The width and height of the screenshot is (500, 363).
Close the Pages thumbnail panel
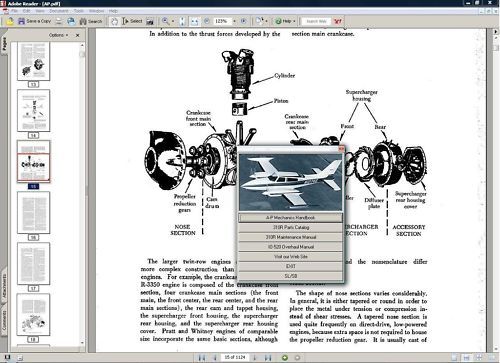[x=78, y=35]
